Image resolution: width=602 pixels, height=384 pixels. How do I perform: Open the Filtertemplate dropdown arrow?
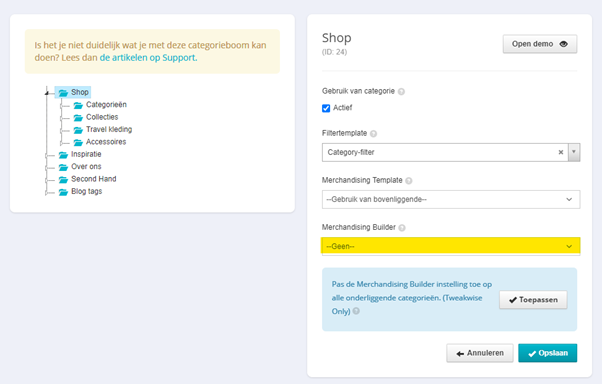574,152
